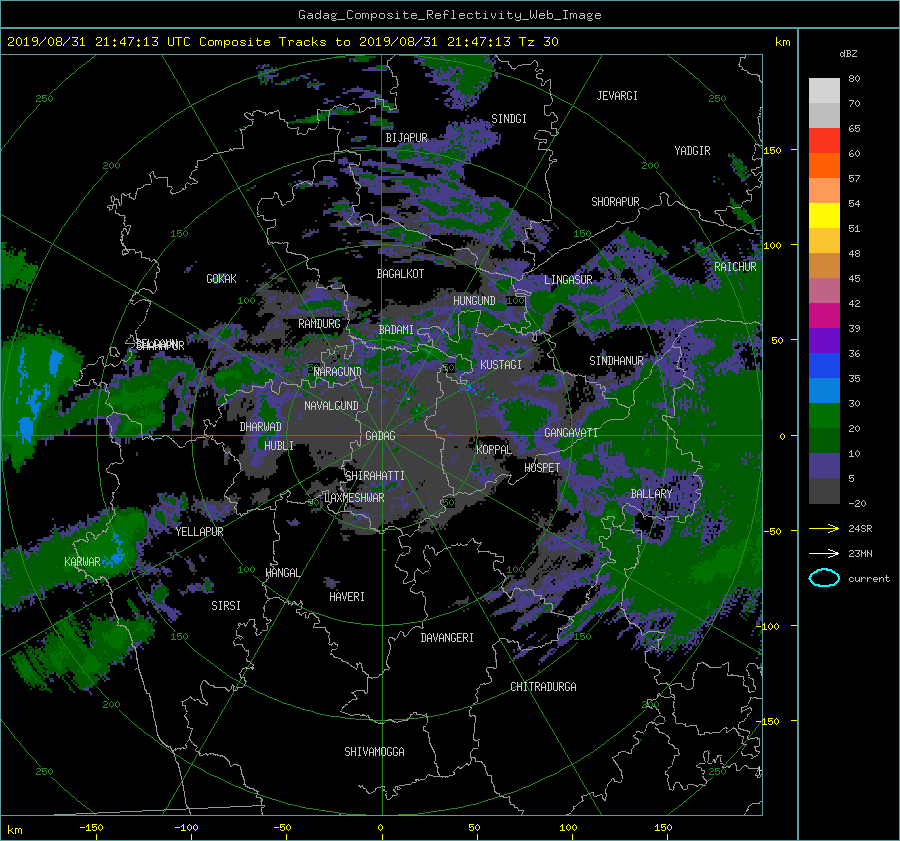Screen dimensions: 900x841
Task: Select the NAVALGUND city label
Action: (331, 406)
